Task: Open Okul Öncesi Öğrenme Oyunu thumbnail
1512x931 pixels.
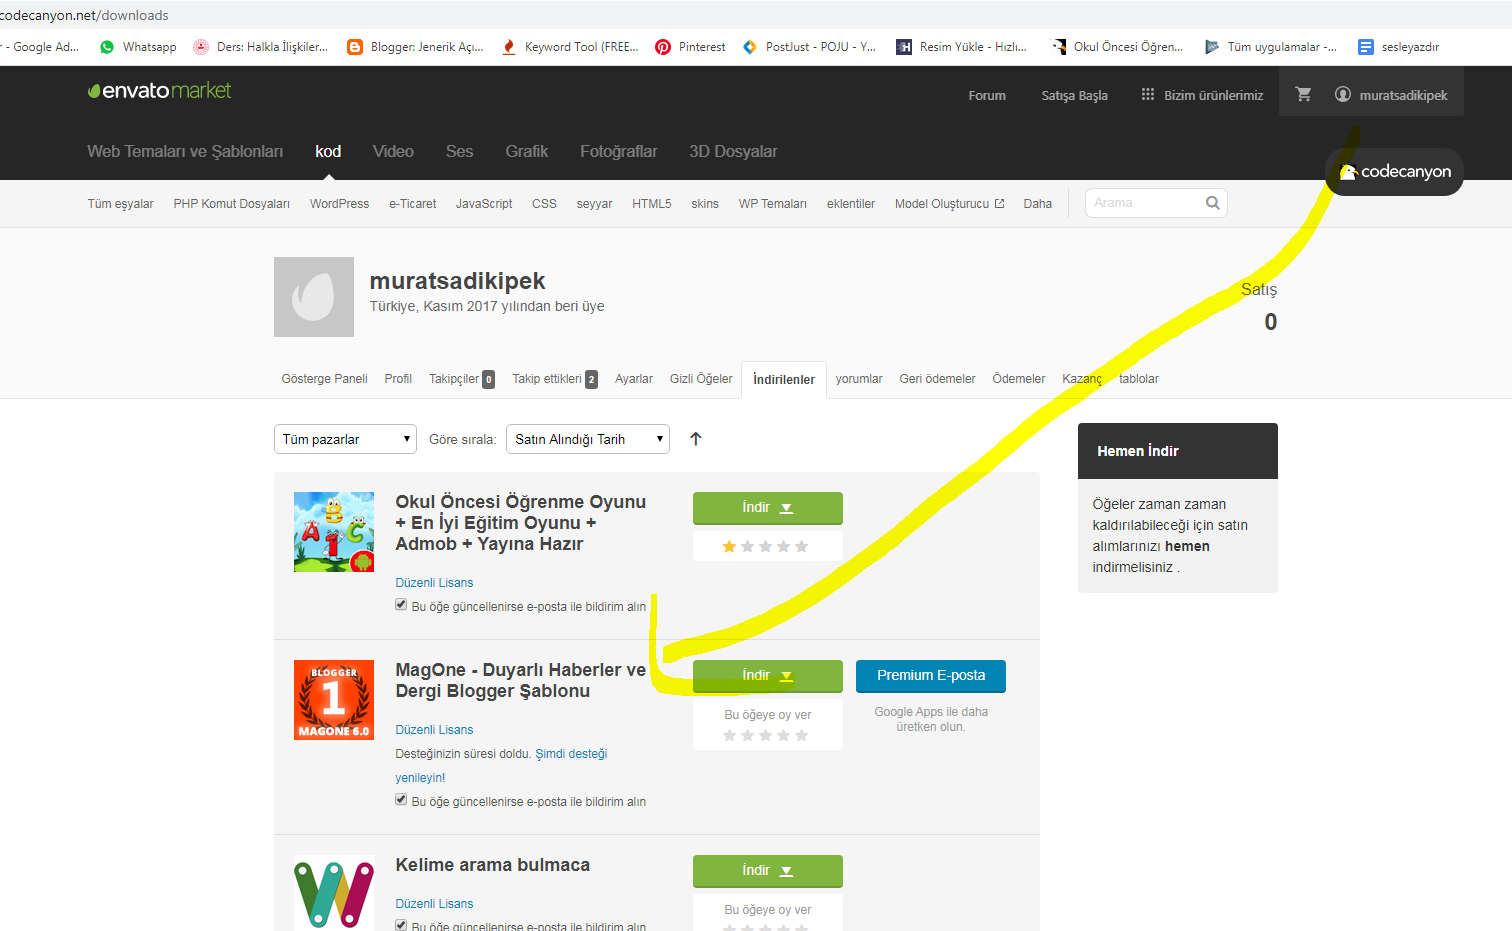Action: tap(334, 532)
